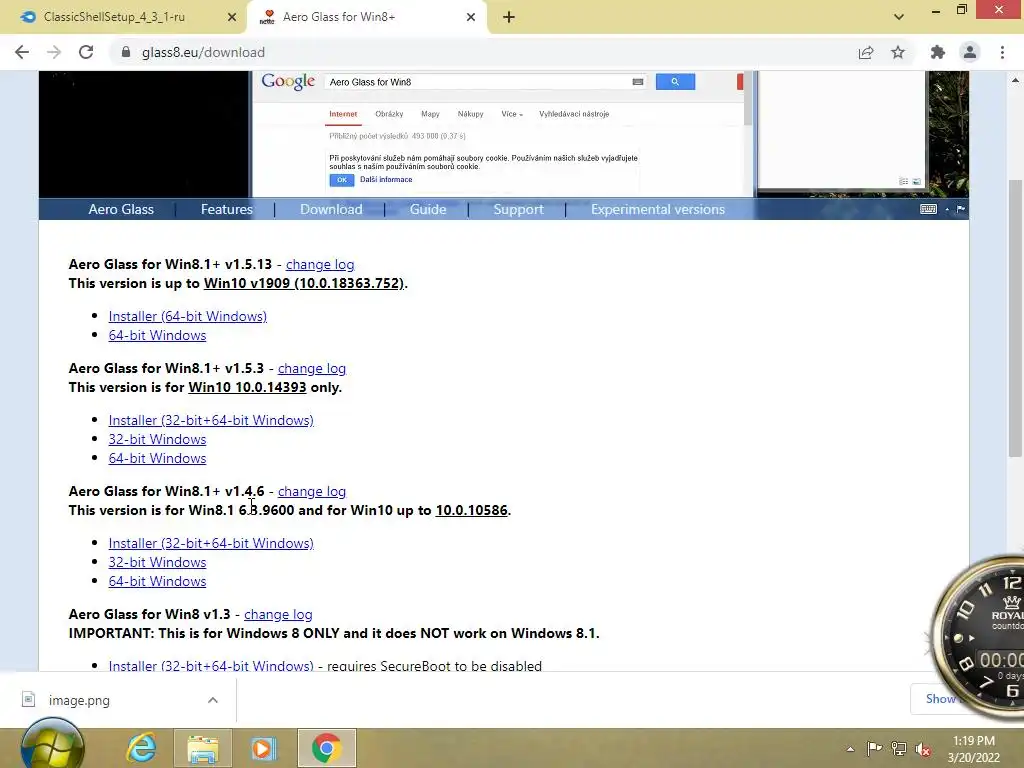Share this page via share icon
The image size is (1024, 768).
(x=866, y=52)
